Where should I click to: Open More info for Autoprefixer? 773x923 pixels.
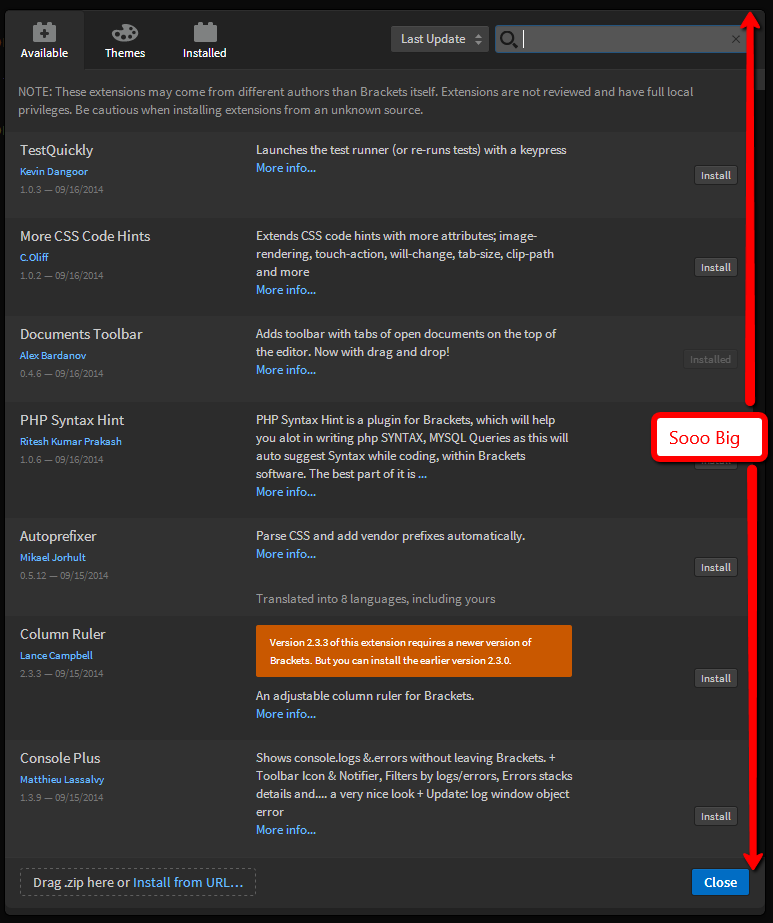[286, 554]
